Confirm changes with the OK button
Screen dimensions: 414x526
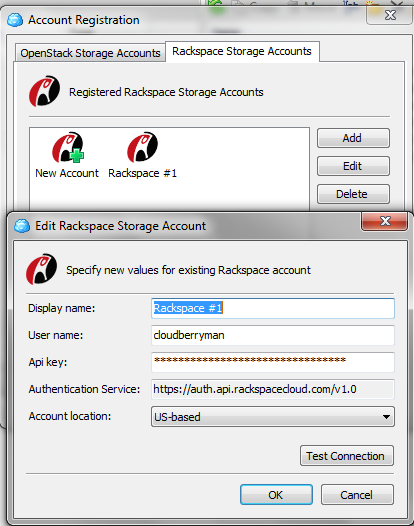[276, 495]
